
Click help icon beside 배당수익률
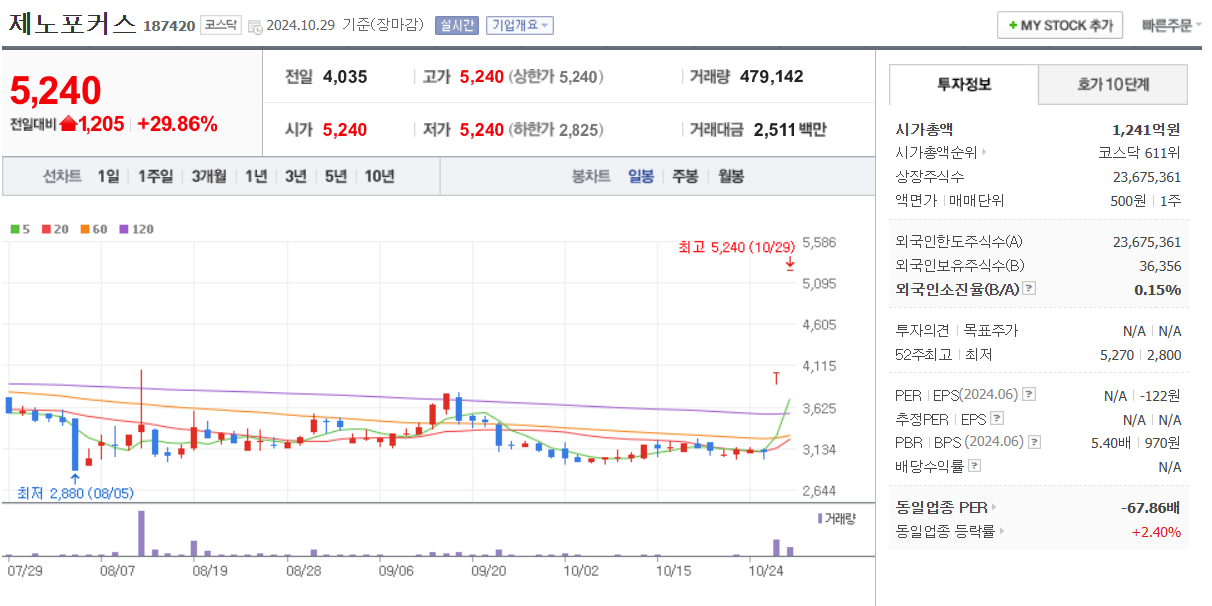pyautogui.click(x=975, y=466)
